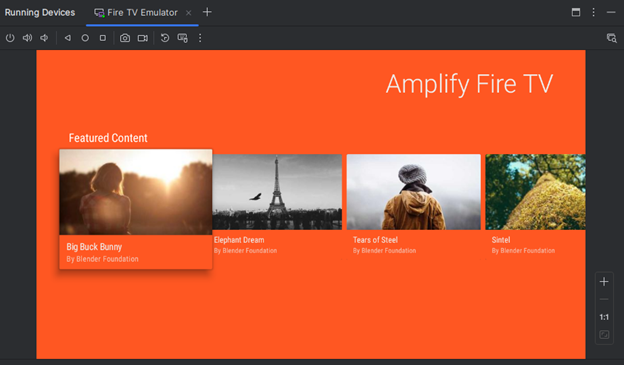
Task: Click the Back triangle navigation icon
Action: point(68,38)
